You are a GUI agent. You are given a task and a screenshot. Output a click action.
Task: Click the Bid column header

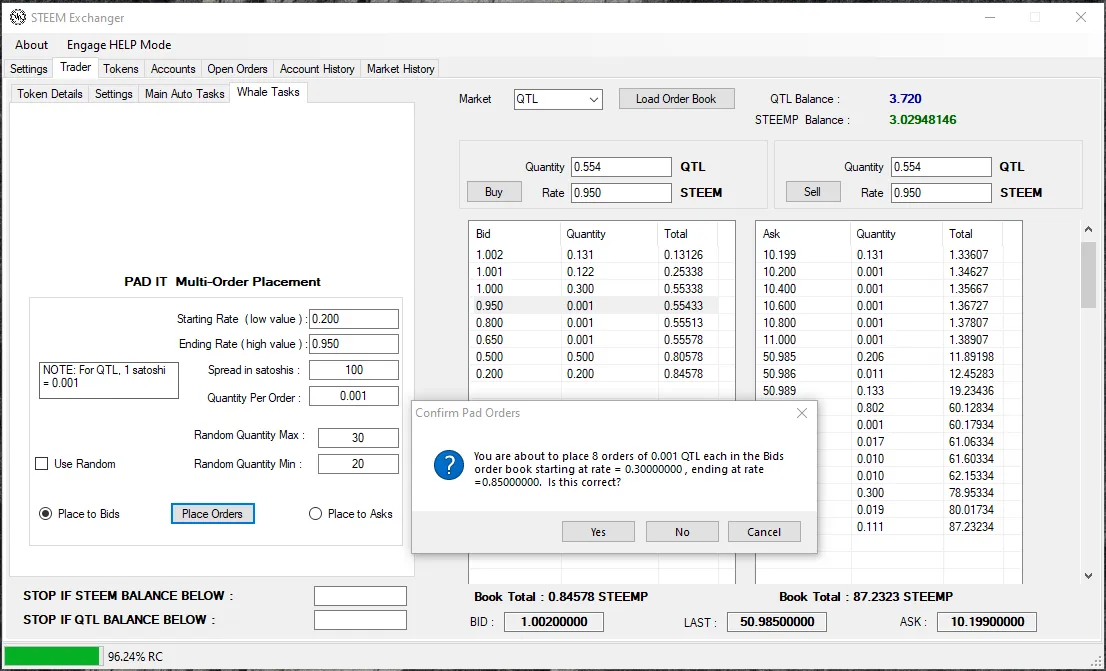(516, 234)
